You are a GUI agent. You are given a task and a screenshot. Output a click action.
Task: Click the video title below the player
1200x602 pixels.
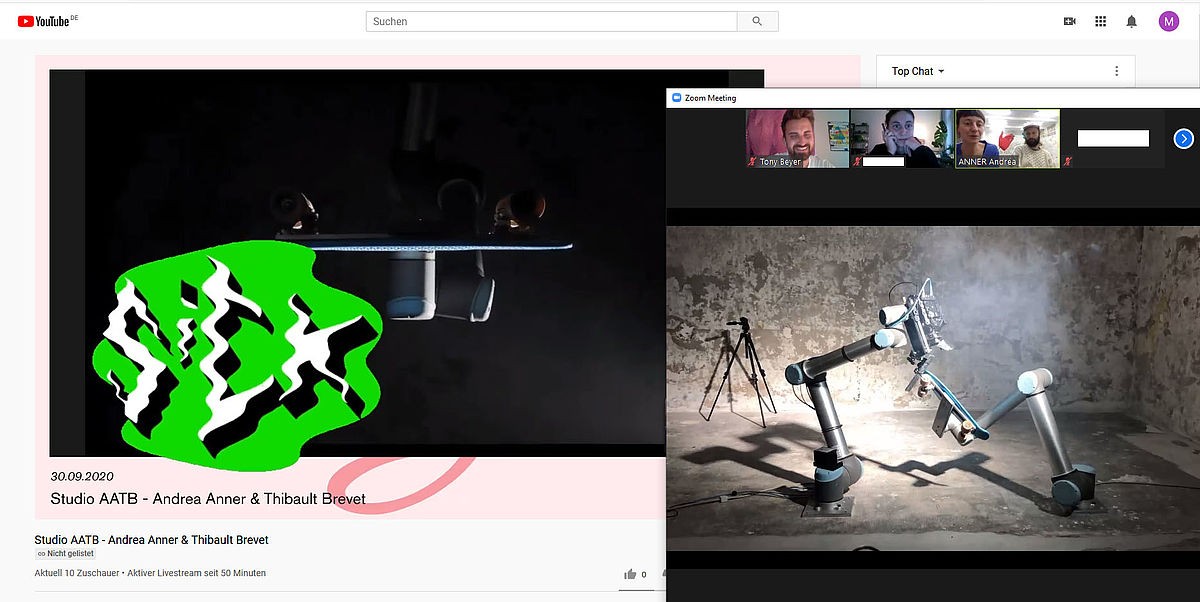151,540
